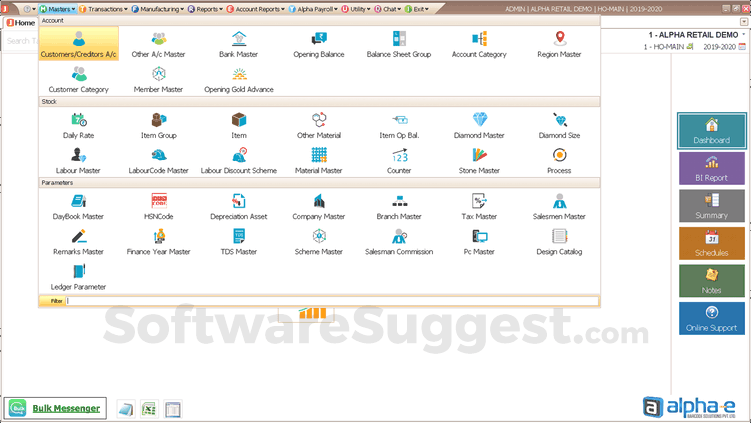
Task: Open Schedules from the sidebar
Action: click(x=712, y=243)
